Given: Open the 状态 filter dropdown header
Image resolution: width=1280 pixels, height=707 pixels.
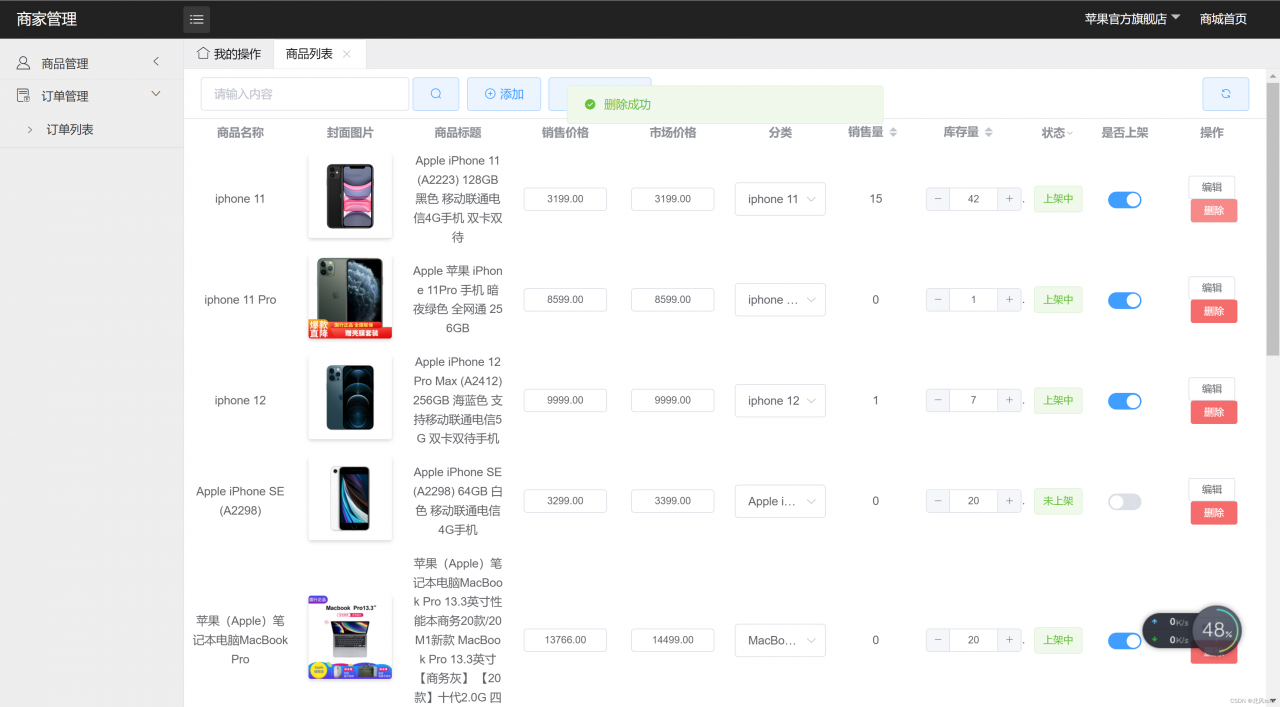Looking at the screenshot, I should pyautogui.click(x=1057, y=132).
